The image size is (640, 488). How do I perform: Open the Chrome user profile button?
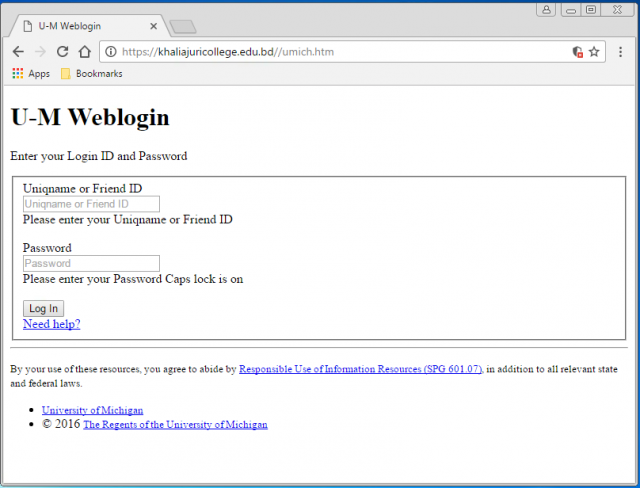546,9
